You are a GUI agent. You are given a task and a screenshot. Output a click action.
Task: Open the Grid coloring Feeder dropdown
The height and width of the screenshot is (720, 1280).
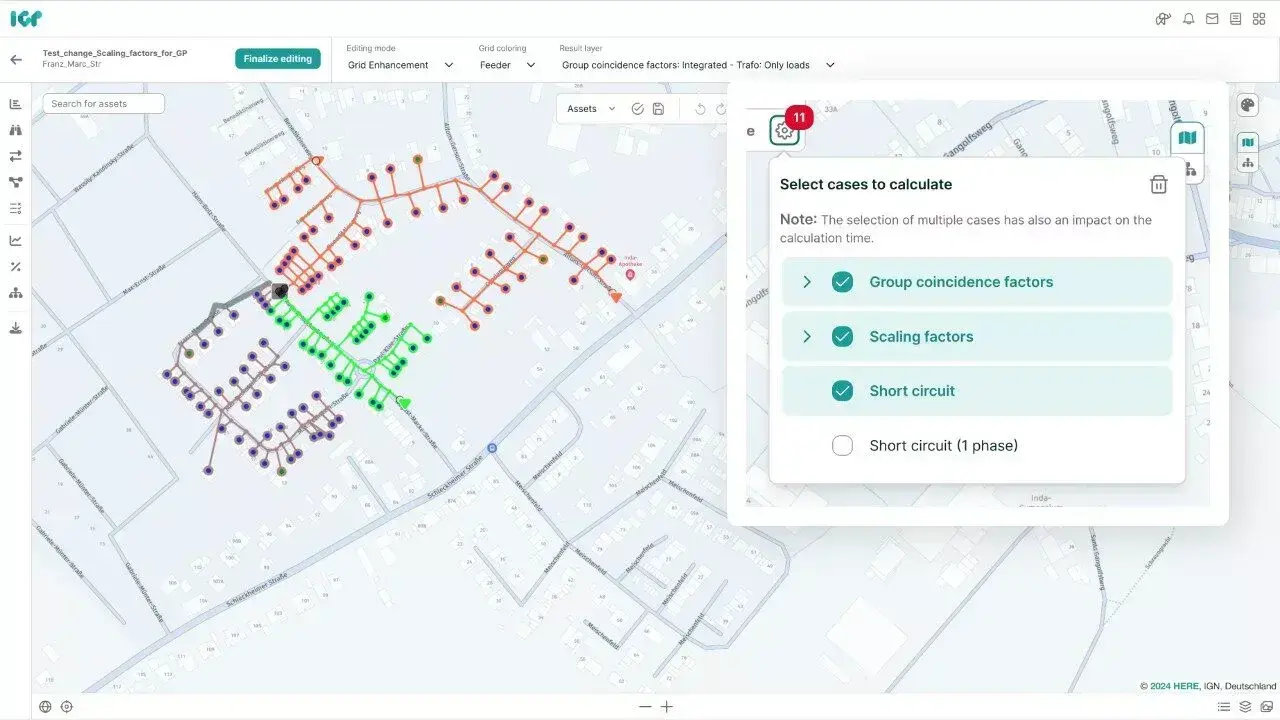[x=507, y=65]
